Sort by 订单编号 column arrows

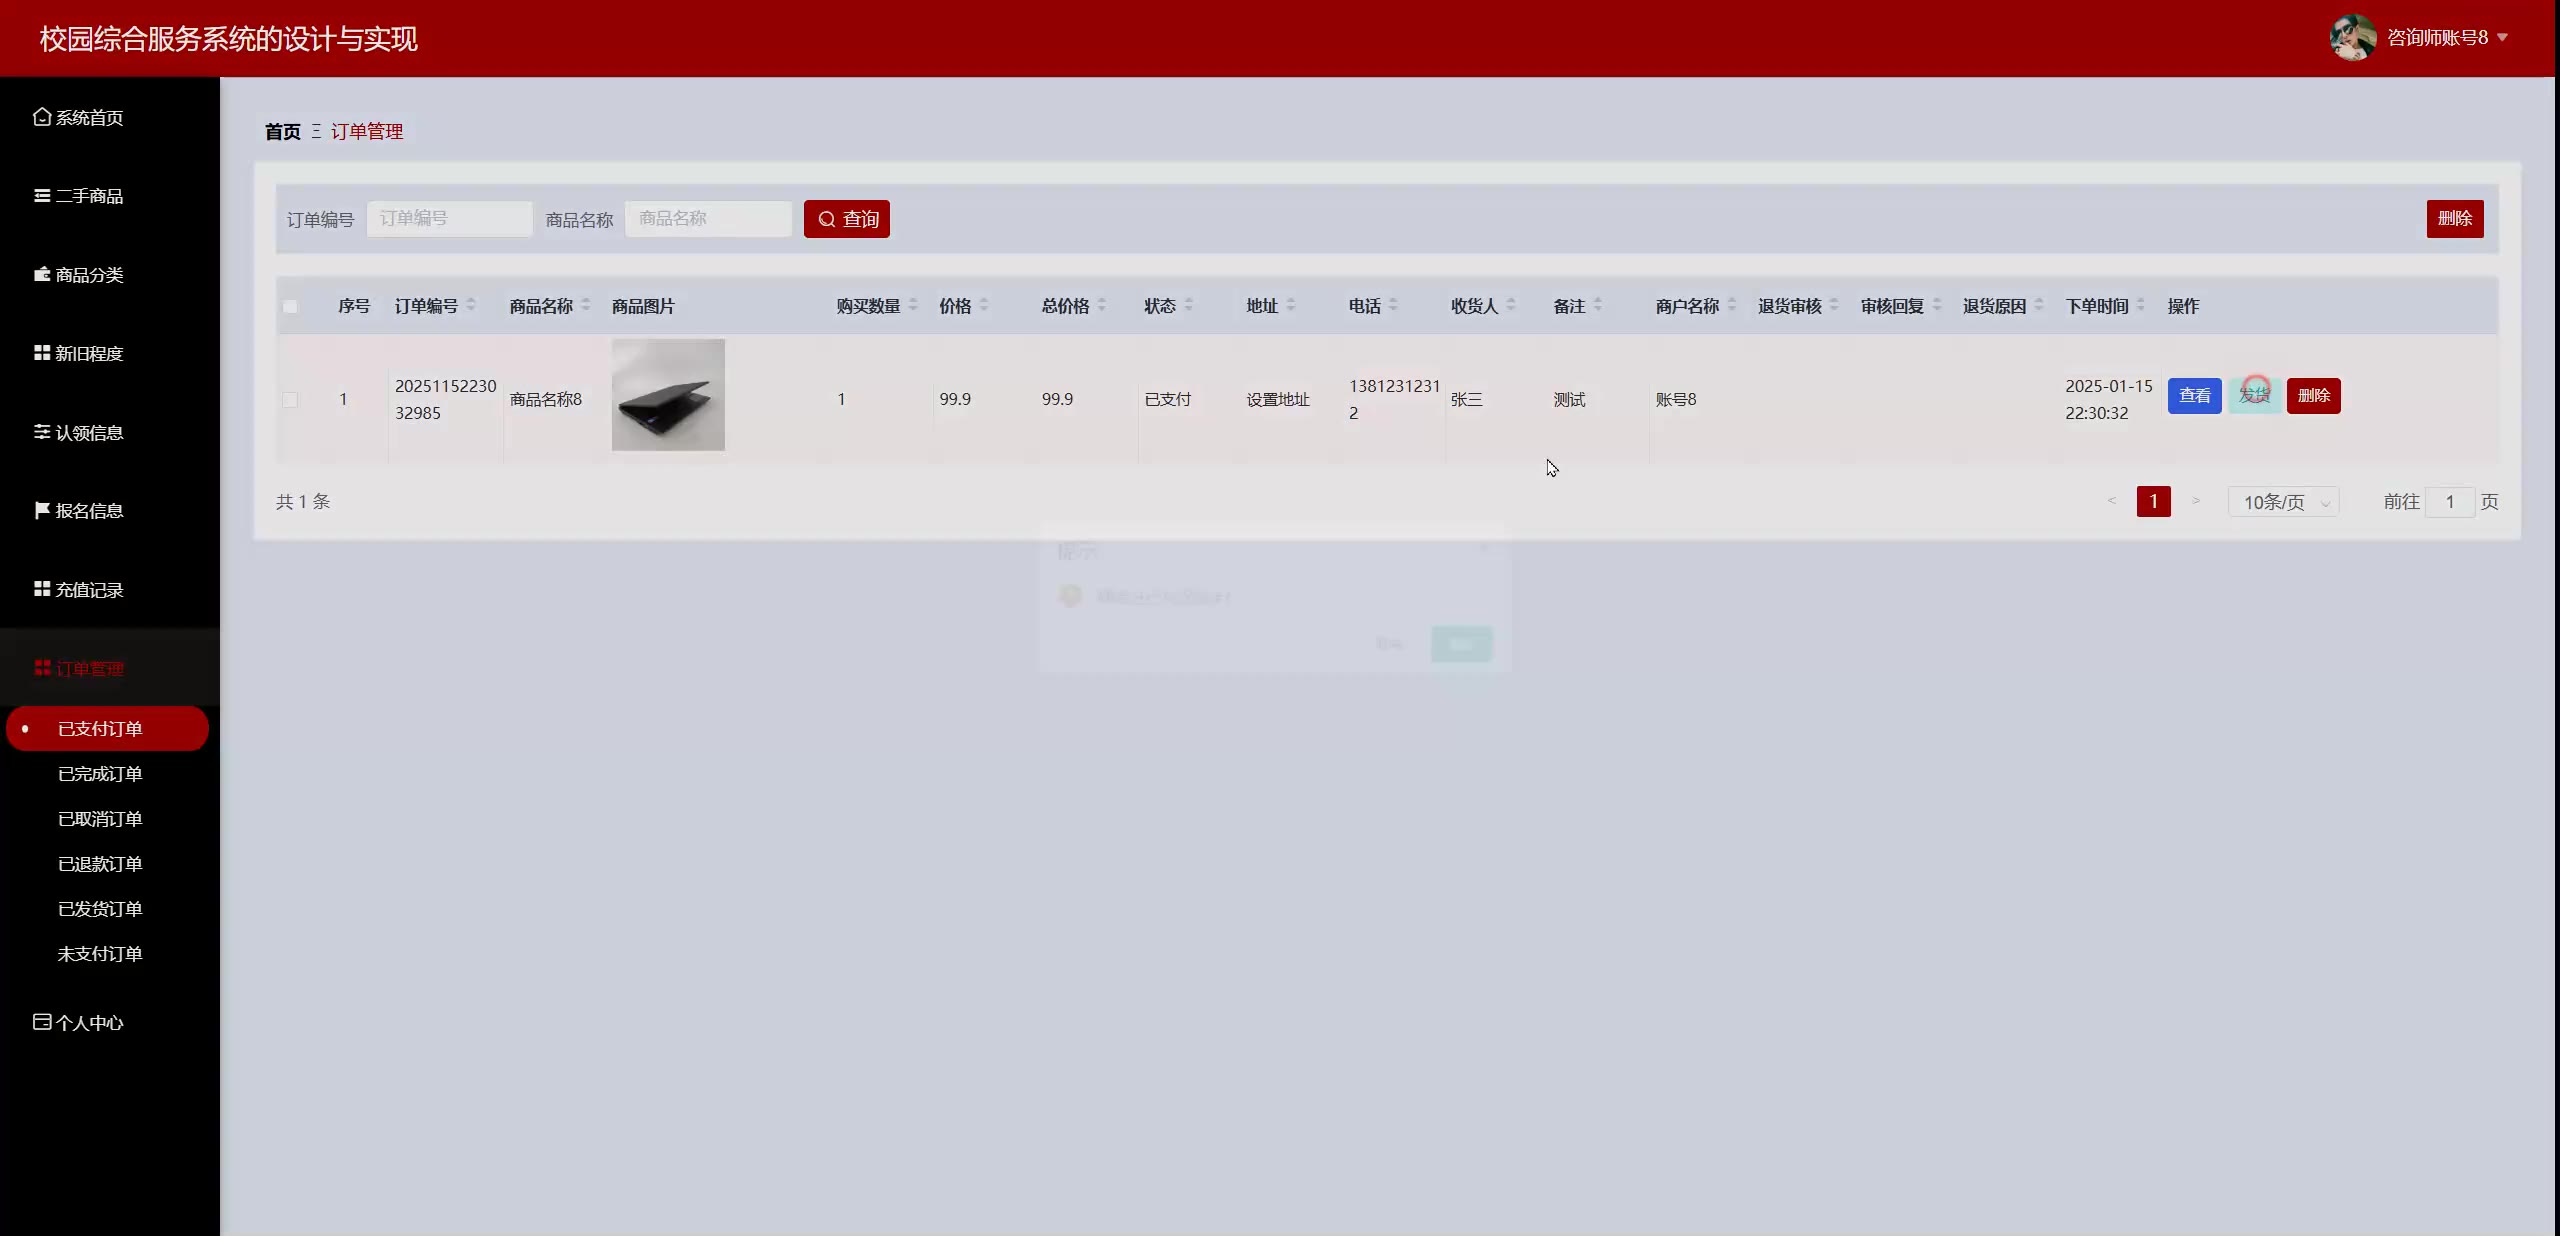[471, 305]
